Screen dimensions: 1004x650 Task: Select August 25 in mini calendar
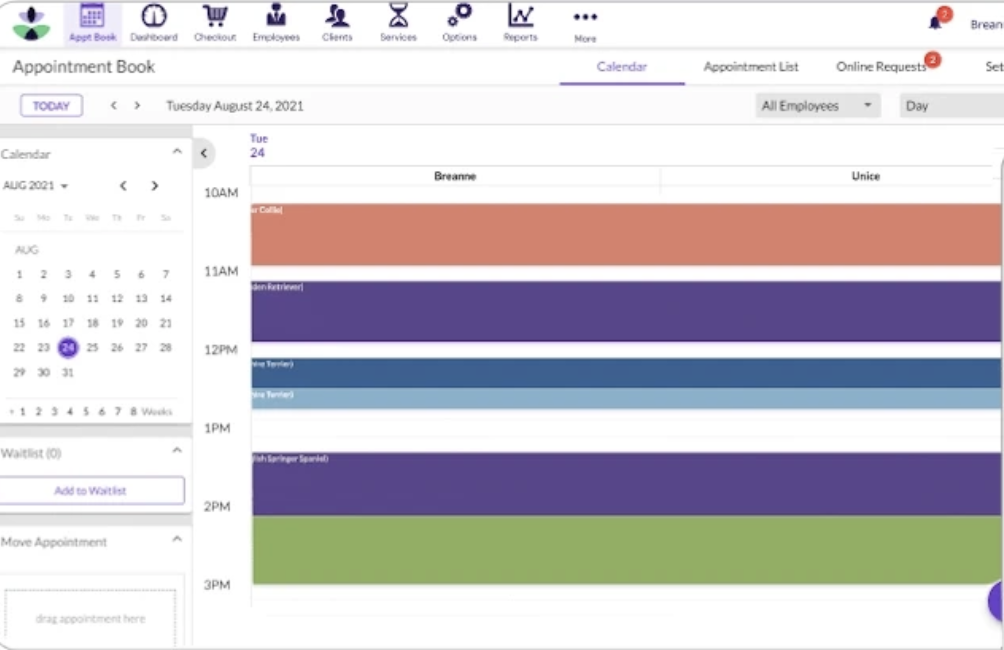tap(92, 348)
